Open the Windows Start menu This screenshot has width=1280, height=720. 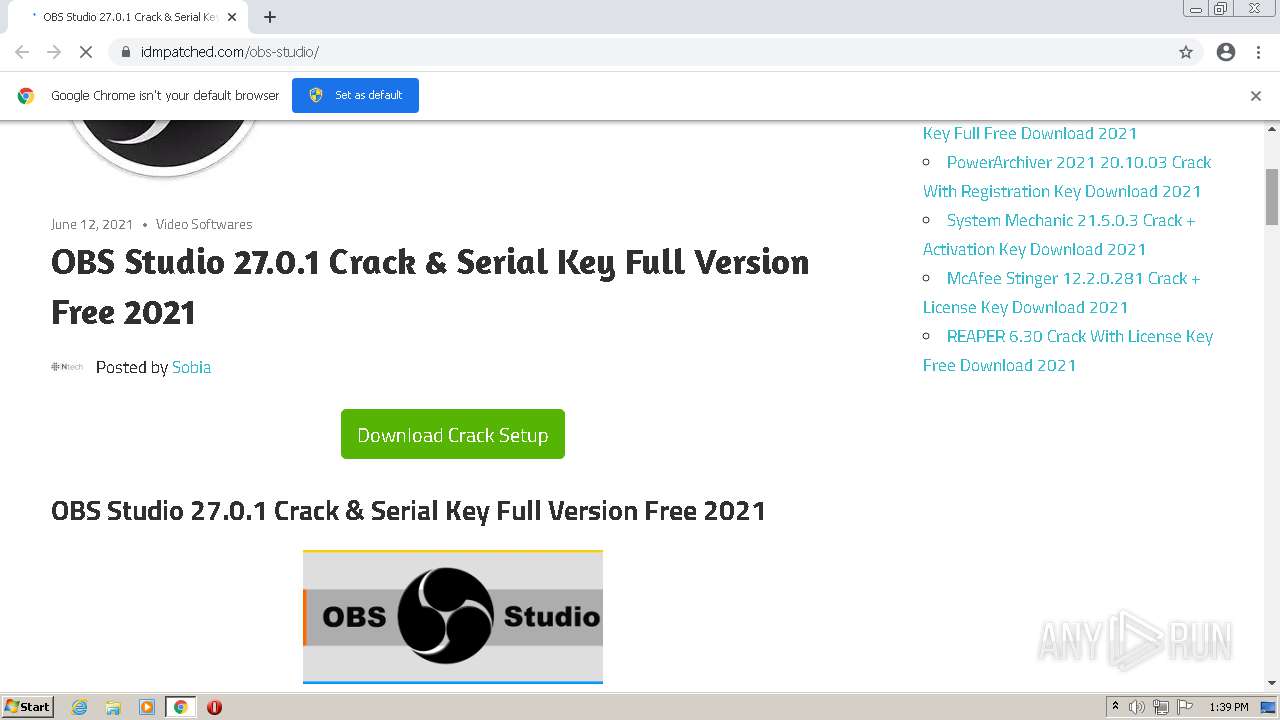pyautogui.click(x=28, y=707)
